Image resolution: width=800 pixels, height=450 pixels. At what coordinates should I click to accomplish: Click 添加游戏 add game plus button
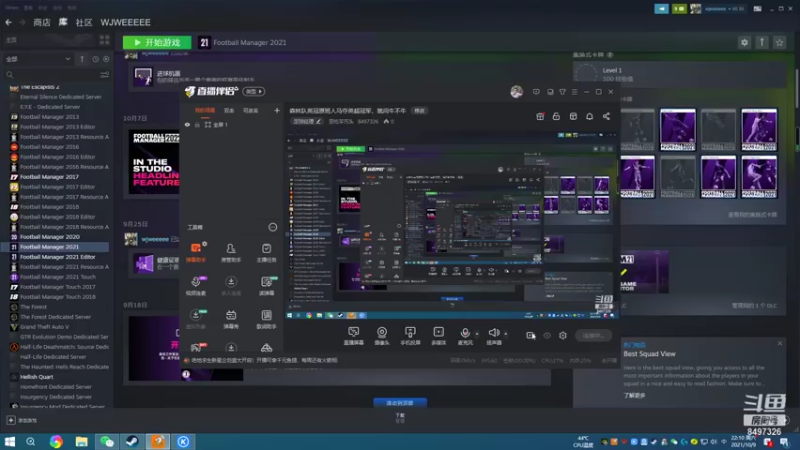click(11, 420)
